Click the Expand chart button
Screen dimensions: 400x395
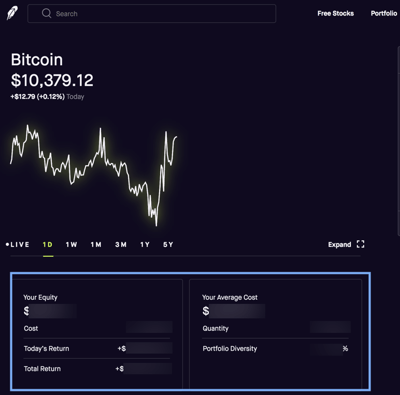click(346, 244)
